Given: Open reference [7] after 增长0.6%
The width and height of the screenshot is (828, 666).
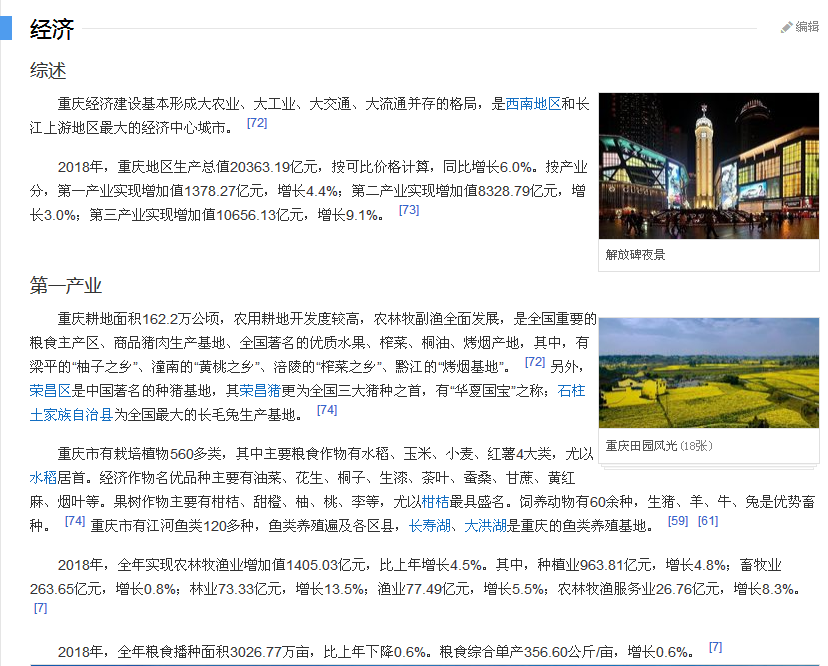Looking at the screenshot, I should click(x=716, y=647).
